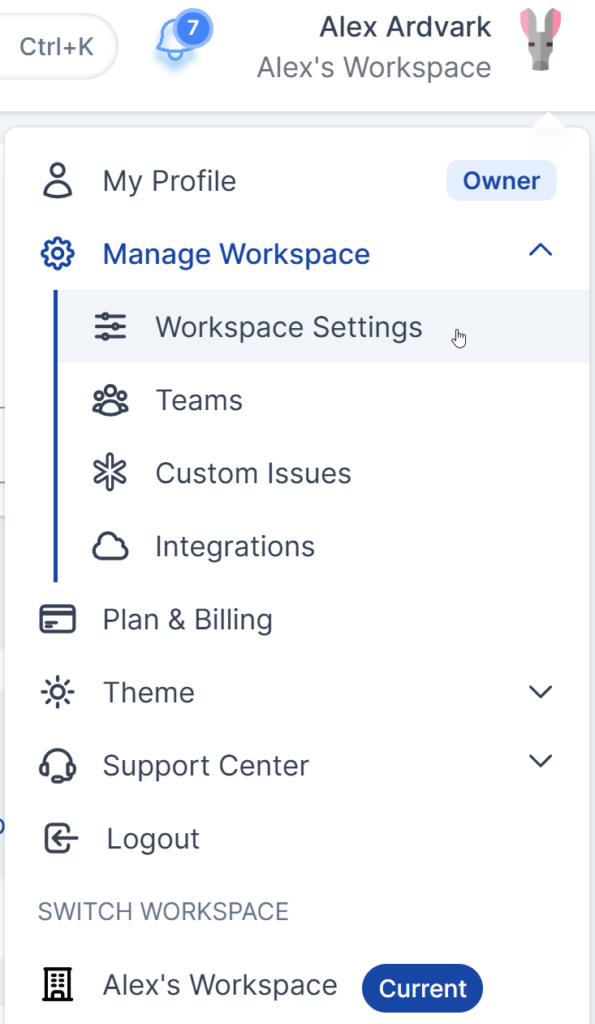The height and width of the screenshot is (1024, 595).
Task: Expand the Theme options
Action: [541, 692]
